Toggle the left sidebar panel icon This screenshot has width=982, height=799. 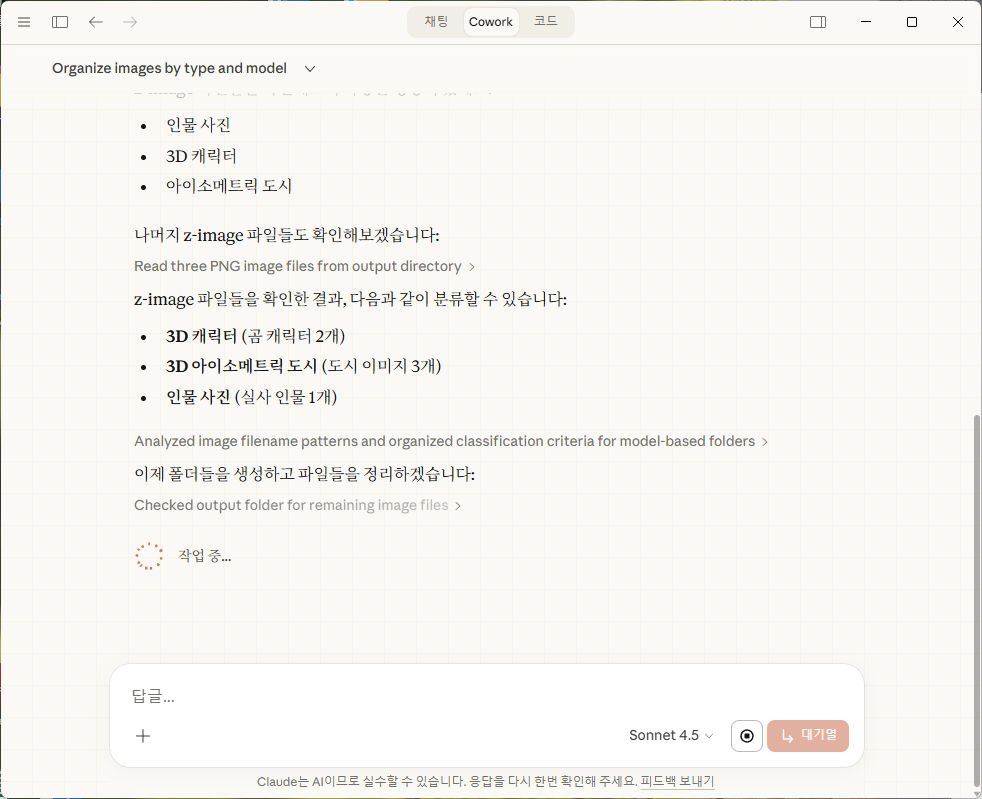tap(60, 22)
